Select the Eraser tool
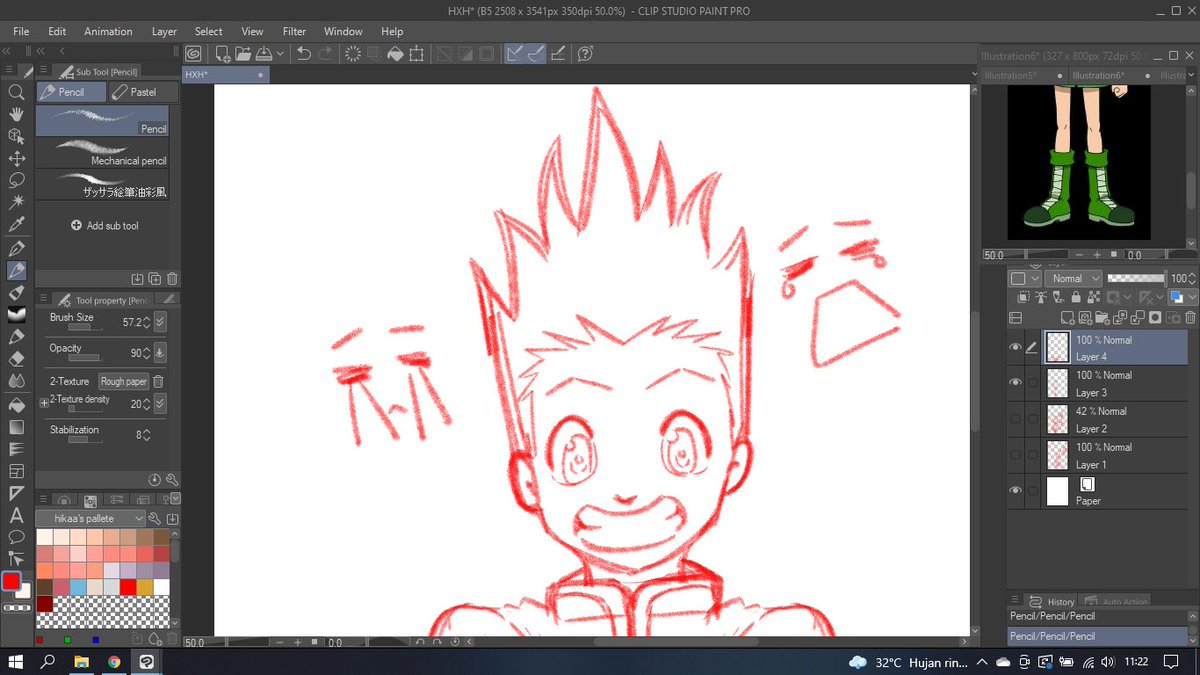The width and height of the screenshot is (1200, 675). 16,359
